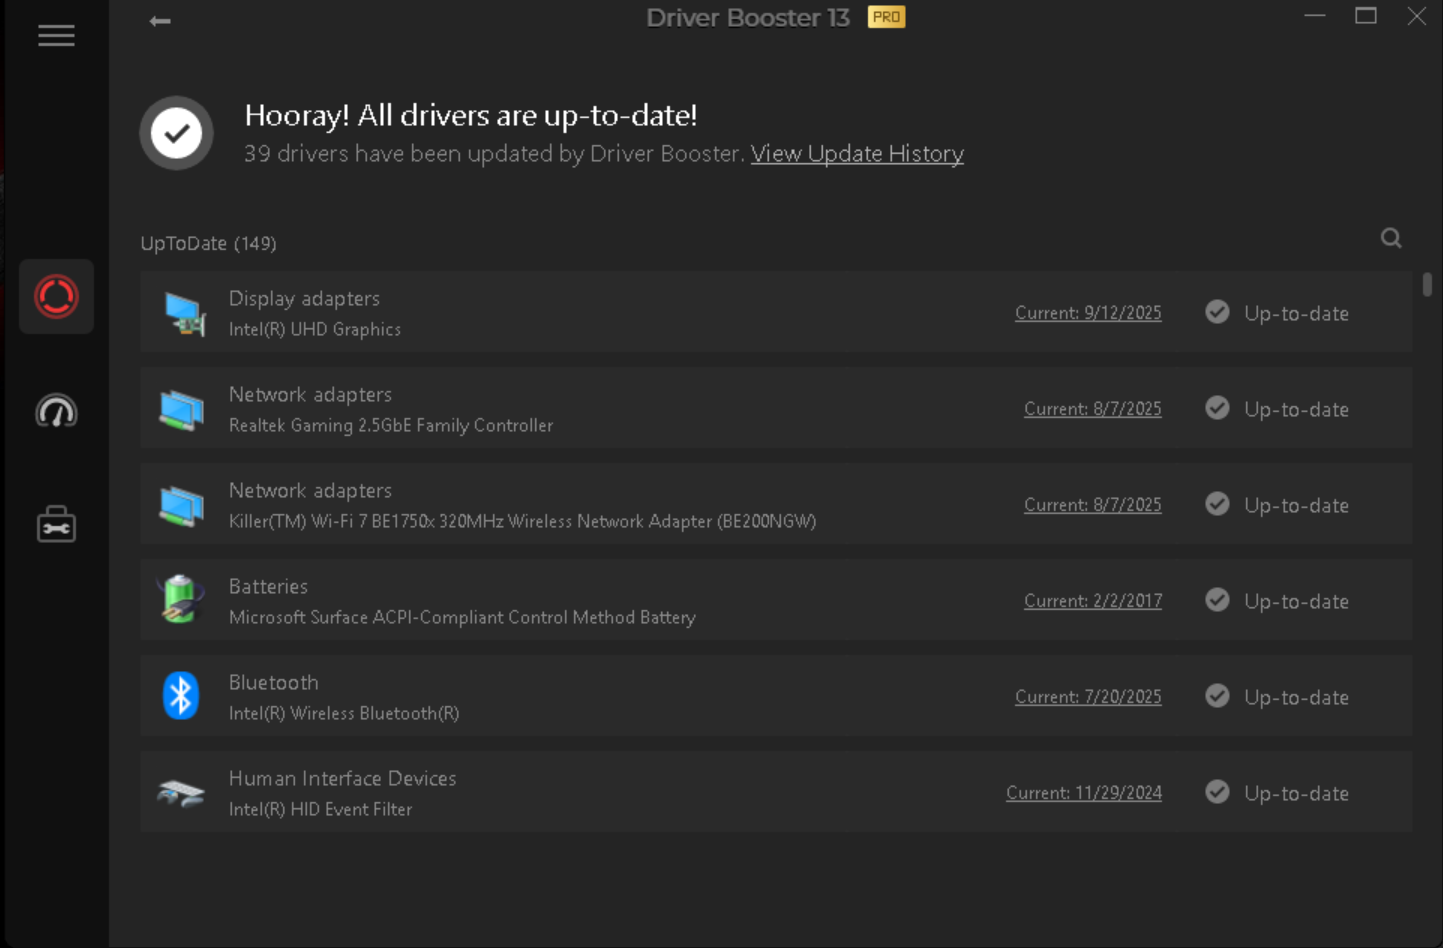
Task: Go back with the arrow icon
Action: pyautogui.click(x=160, y=21)
